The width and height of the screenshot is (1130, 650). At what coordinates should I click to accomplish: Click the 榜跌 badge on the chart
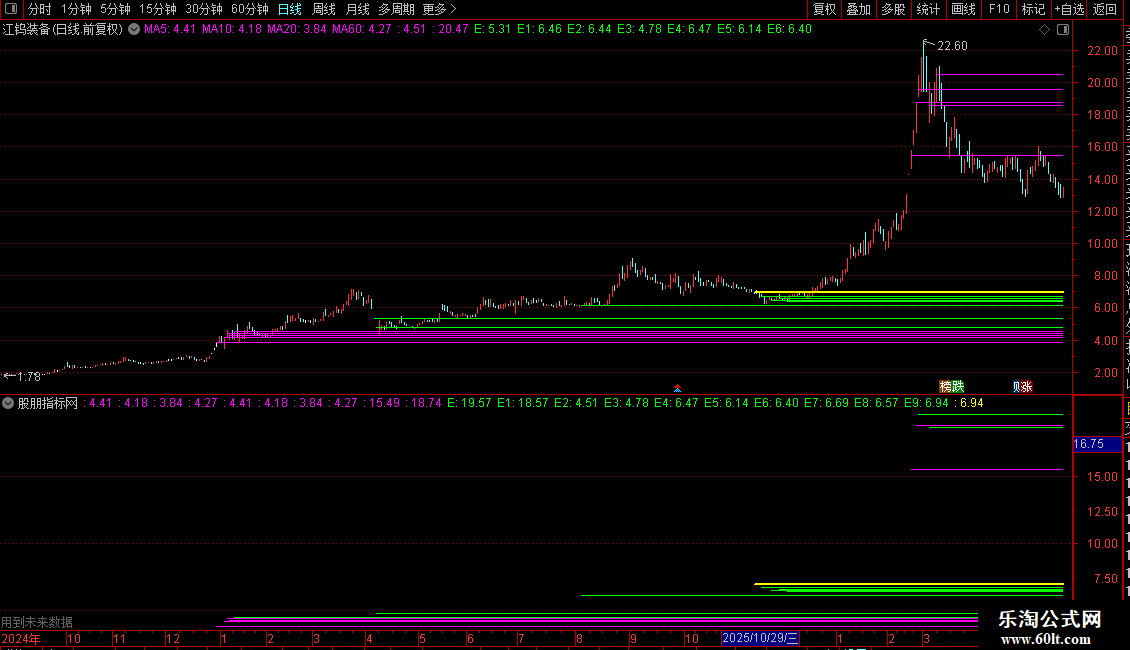tap(951, 387)
